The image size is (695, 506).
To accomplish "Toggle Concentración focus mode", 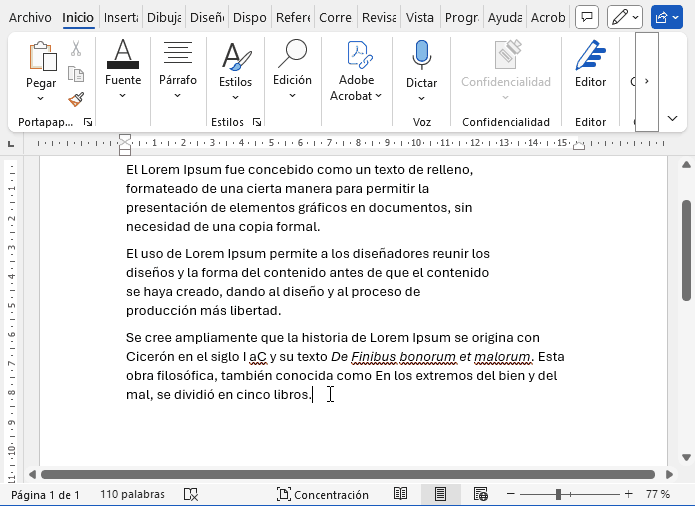I will click(323, 494).
